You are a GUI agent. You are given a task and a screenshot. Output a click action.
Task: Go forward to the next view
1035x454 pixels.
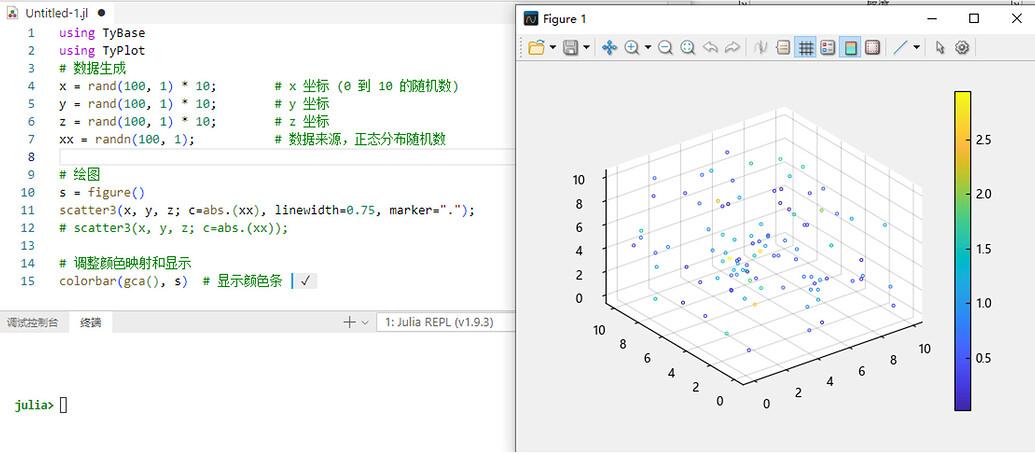[x=733, y=48]
